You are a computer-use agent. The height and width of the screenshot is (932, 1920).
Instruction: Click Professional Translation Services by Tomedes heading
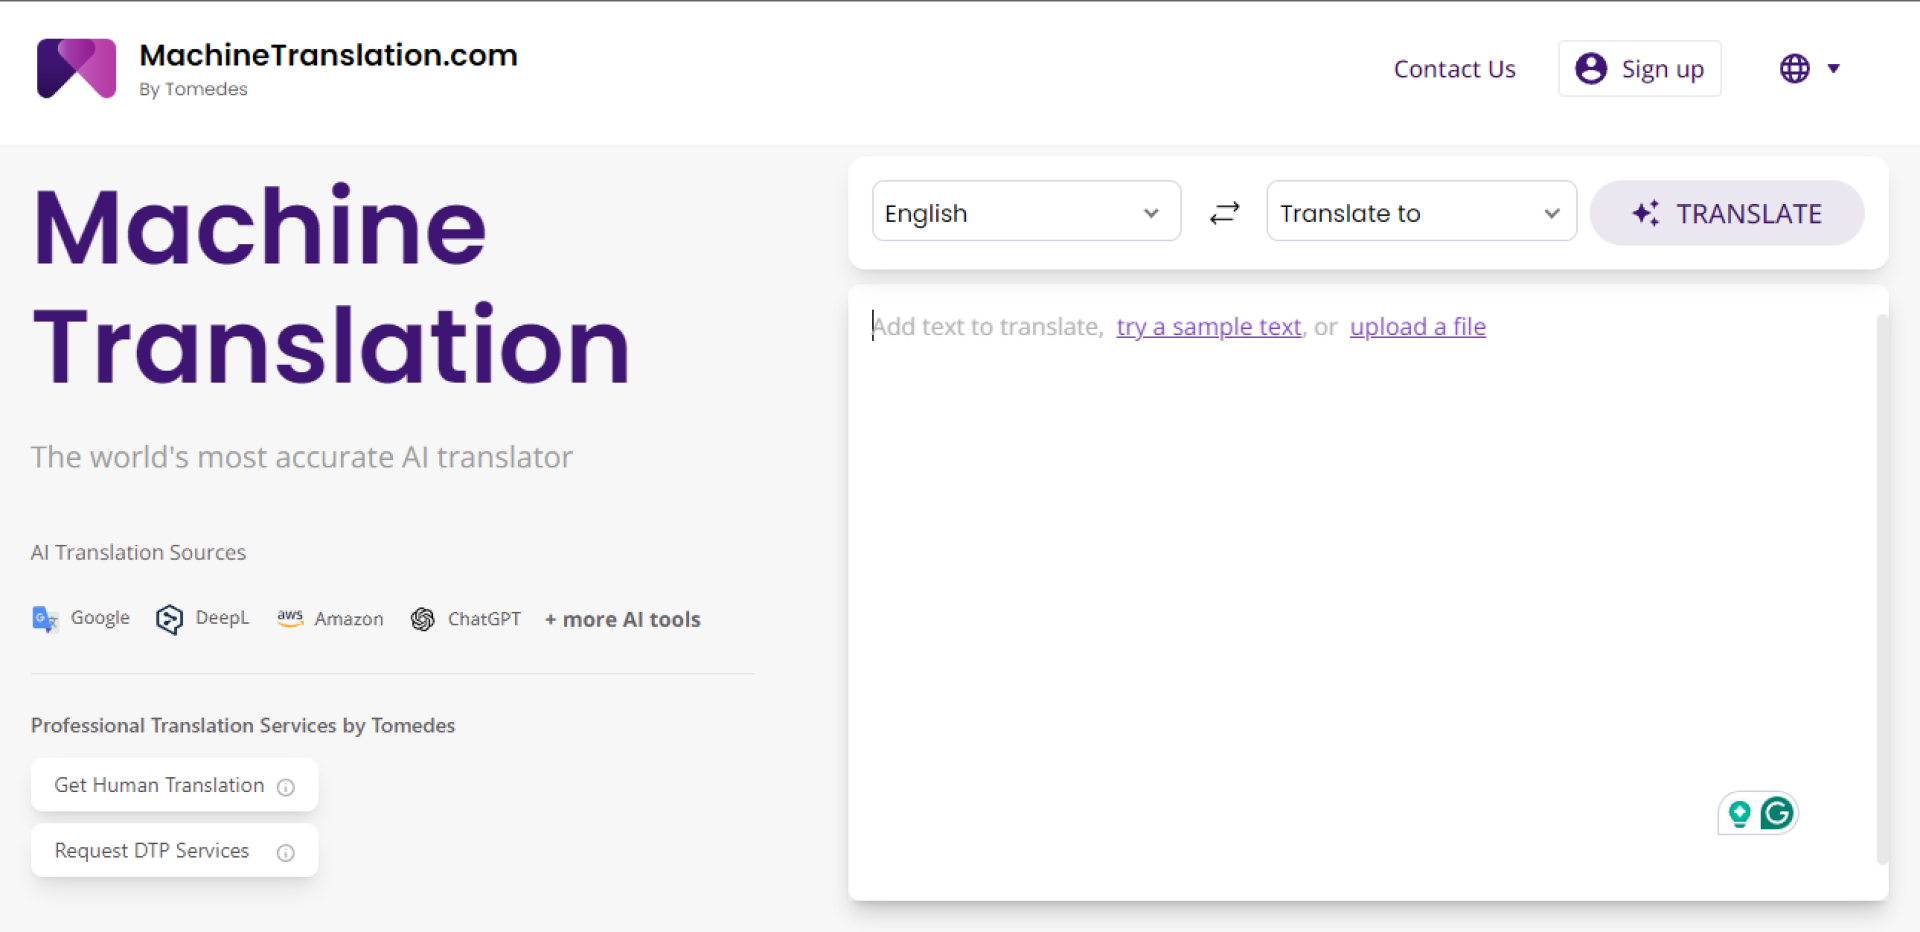tap(243, 726)
